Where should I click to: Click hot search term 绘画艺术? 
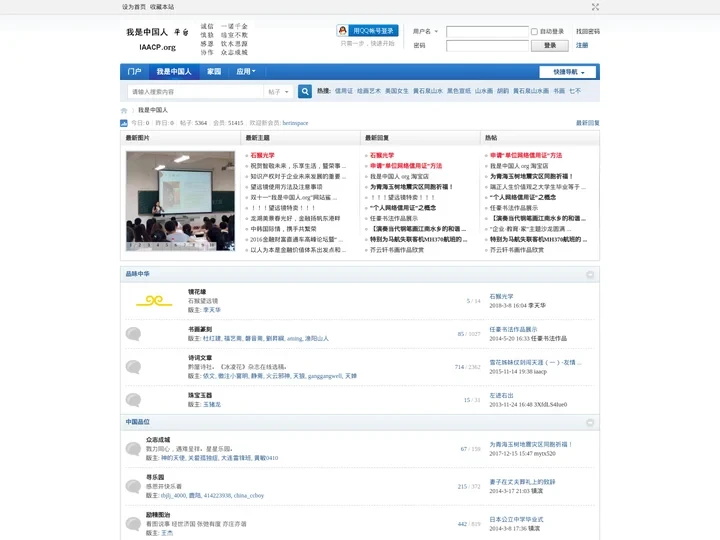click(369, 91)
